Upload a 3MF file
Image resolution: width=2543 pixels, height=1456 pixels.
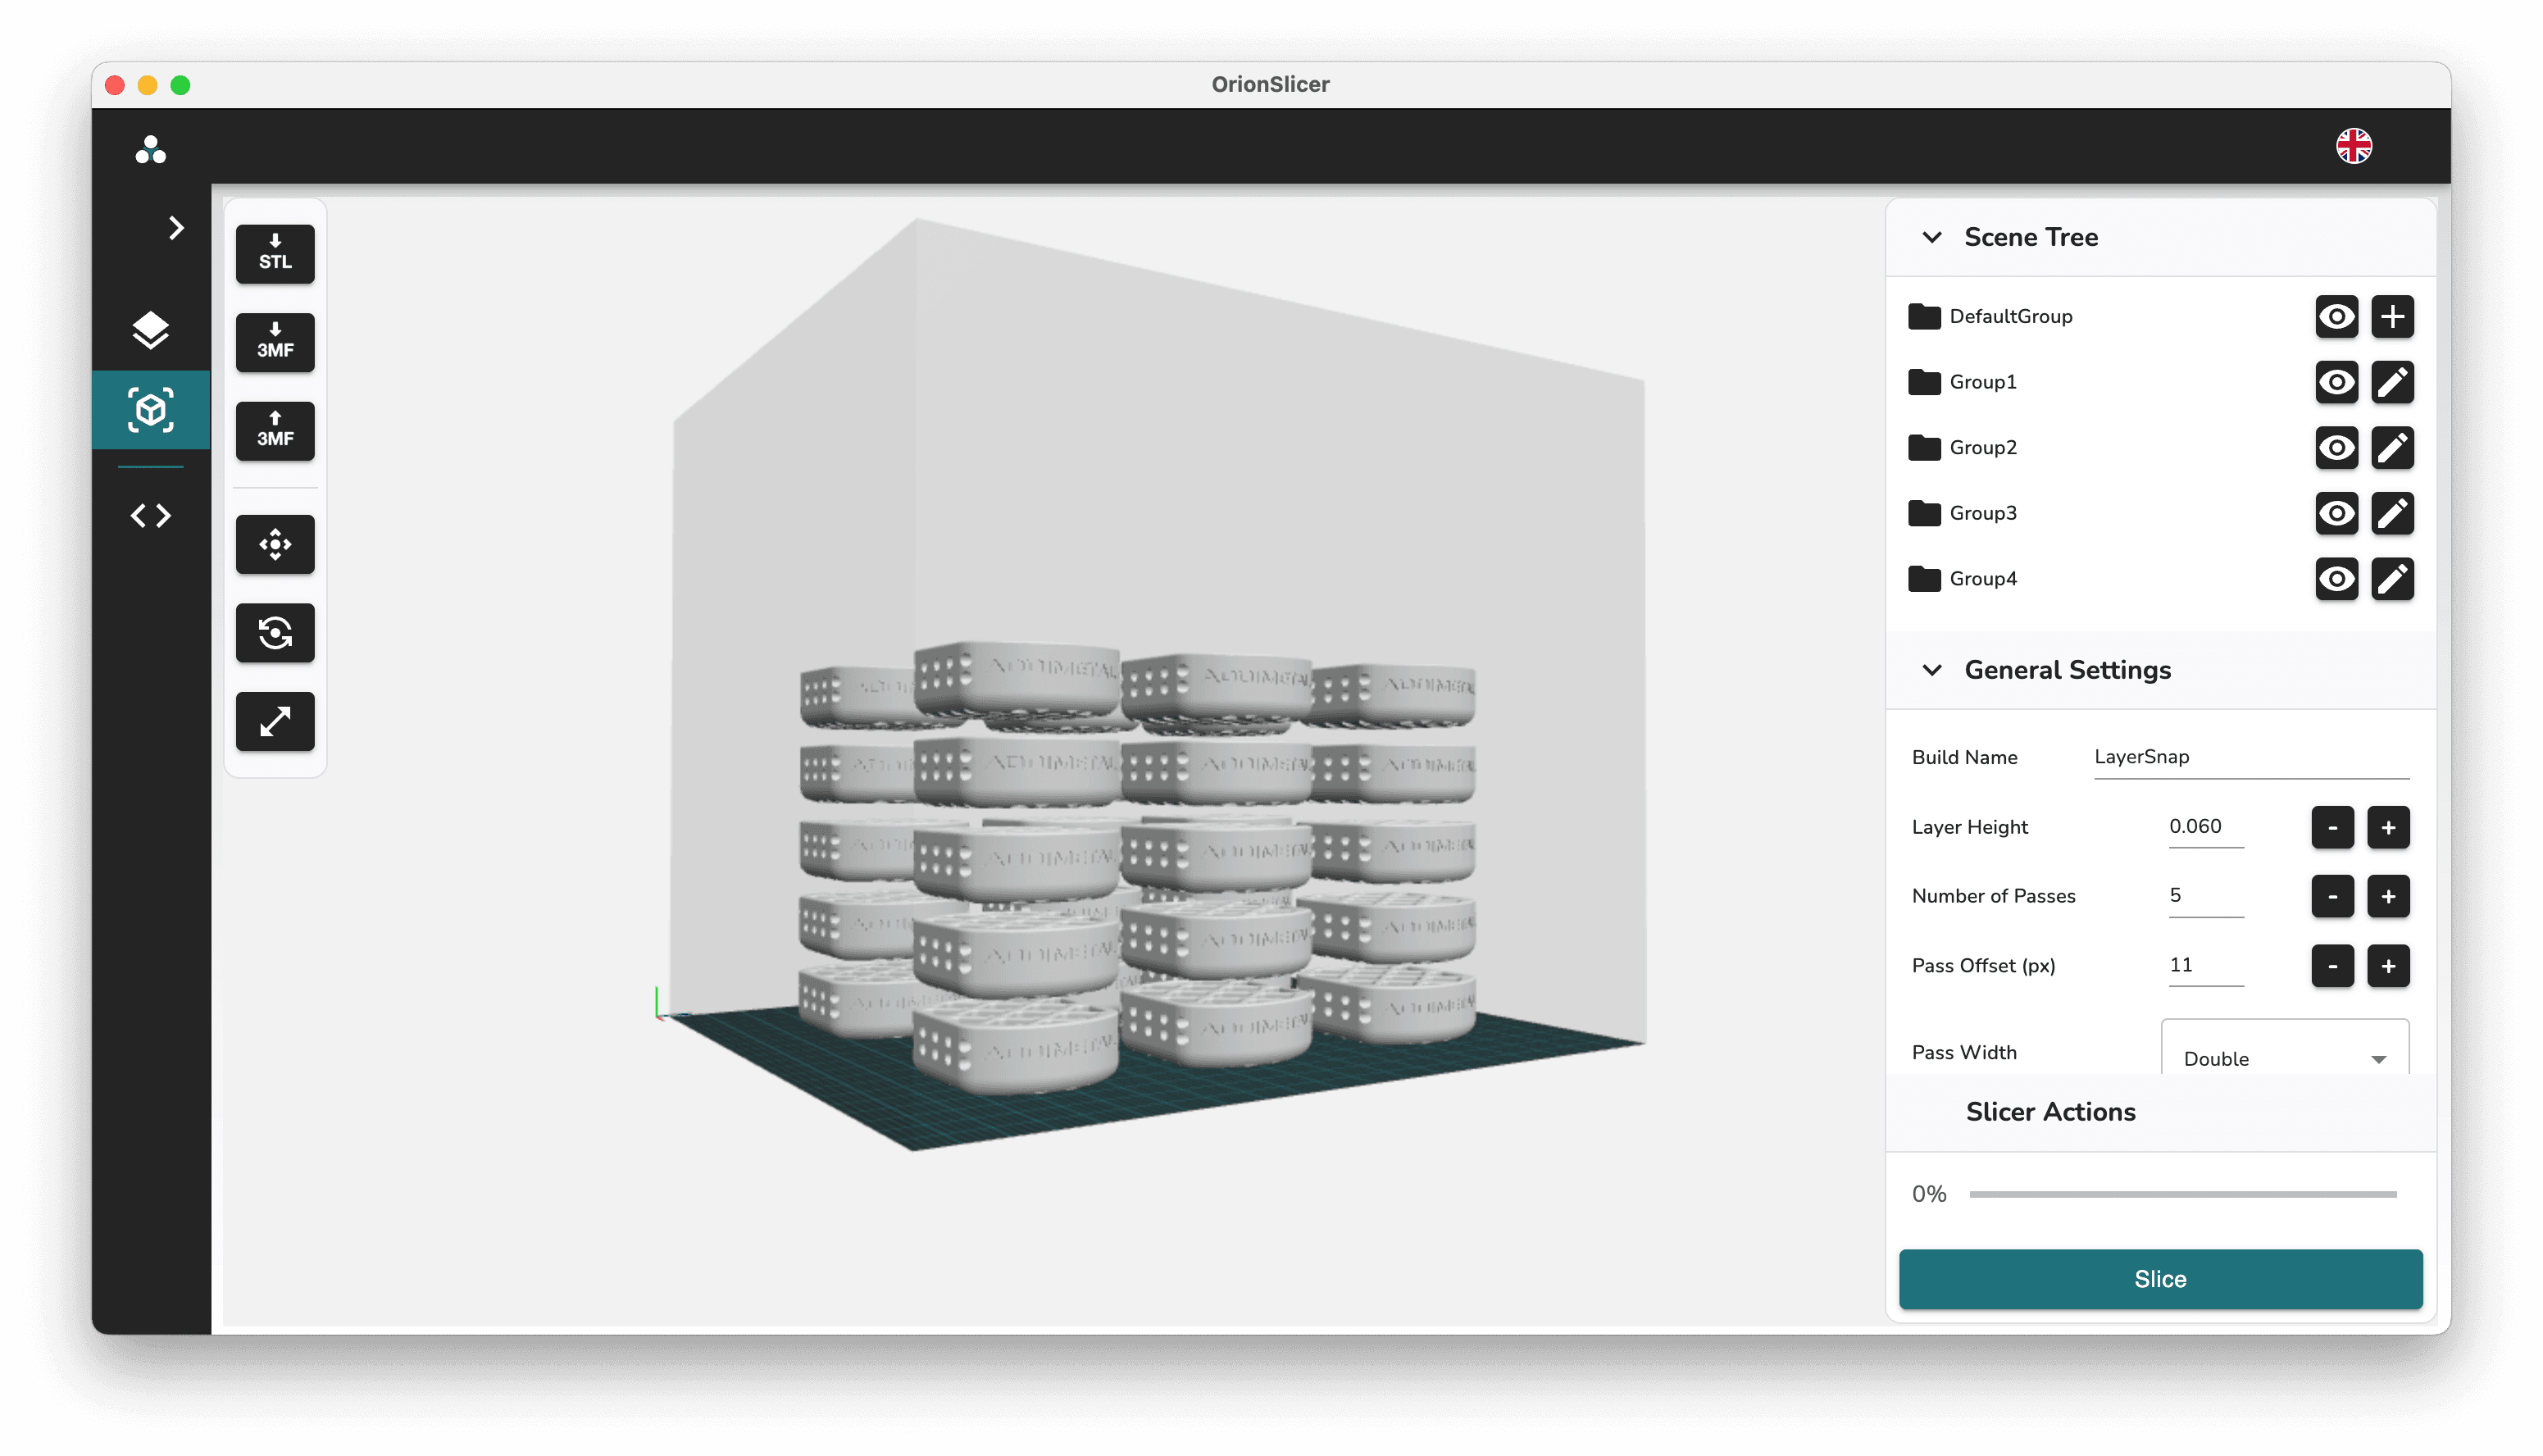point(274,431)
